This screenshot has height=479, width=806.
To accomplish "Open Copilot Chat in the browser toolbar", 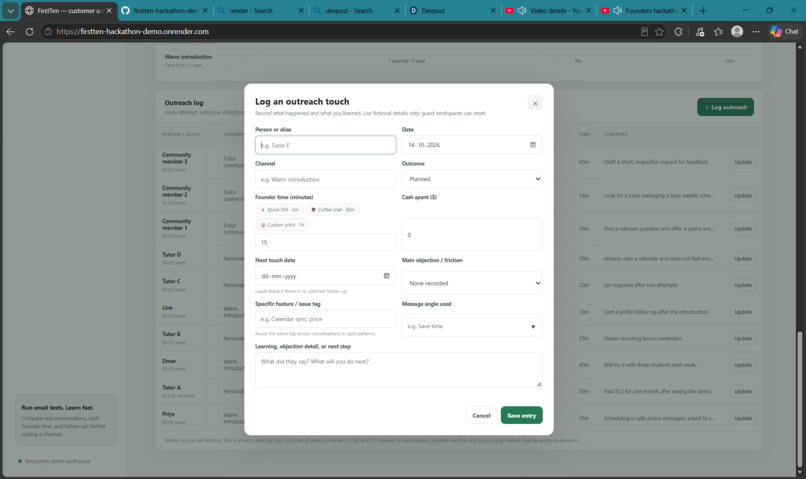I will pos(784,31).
